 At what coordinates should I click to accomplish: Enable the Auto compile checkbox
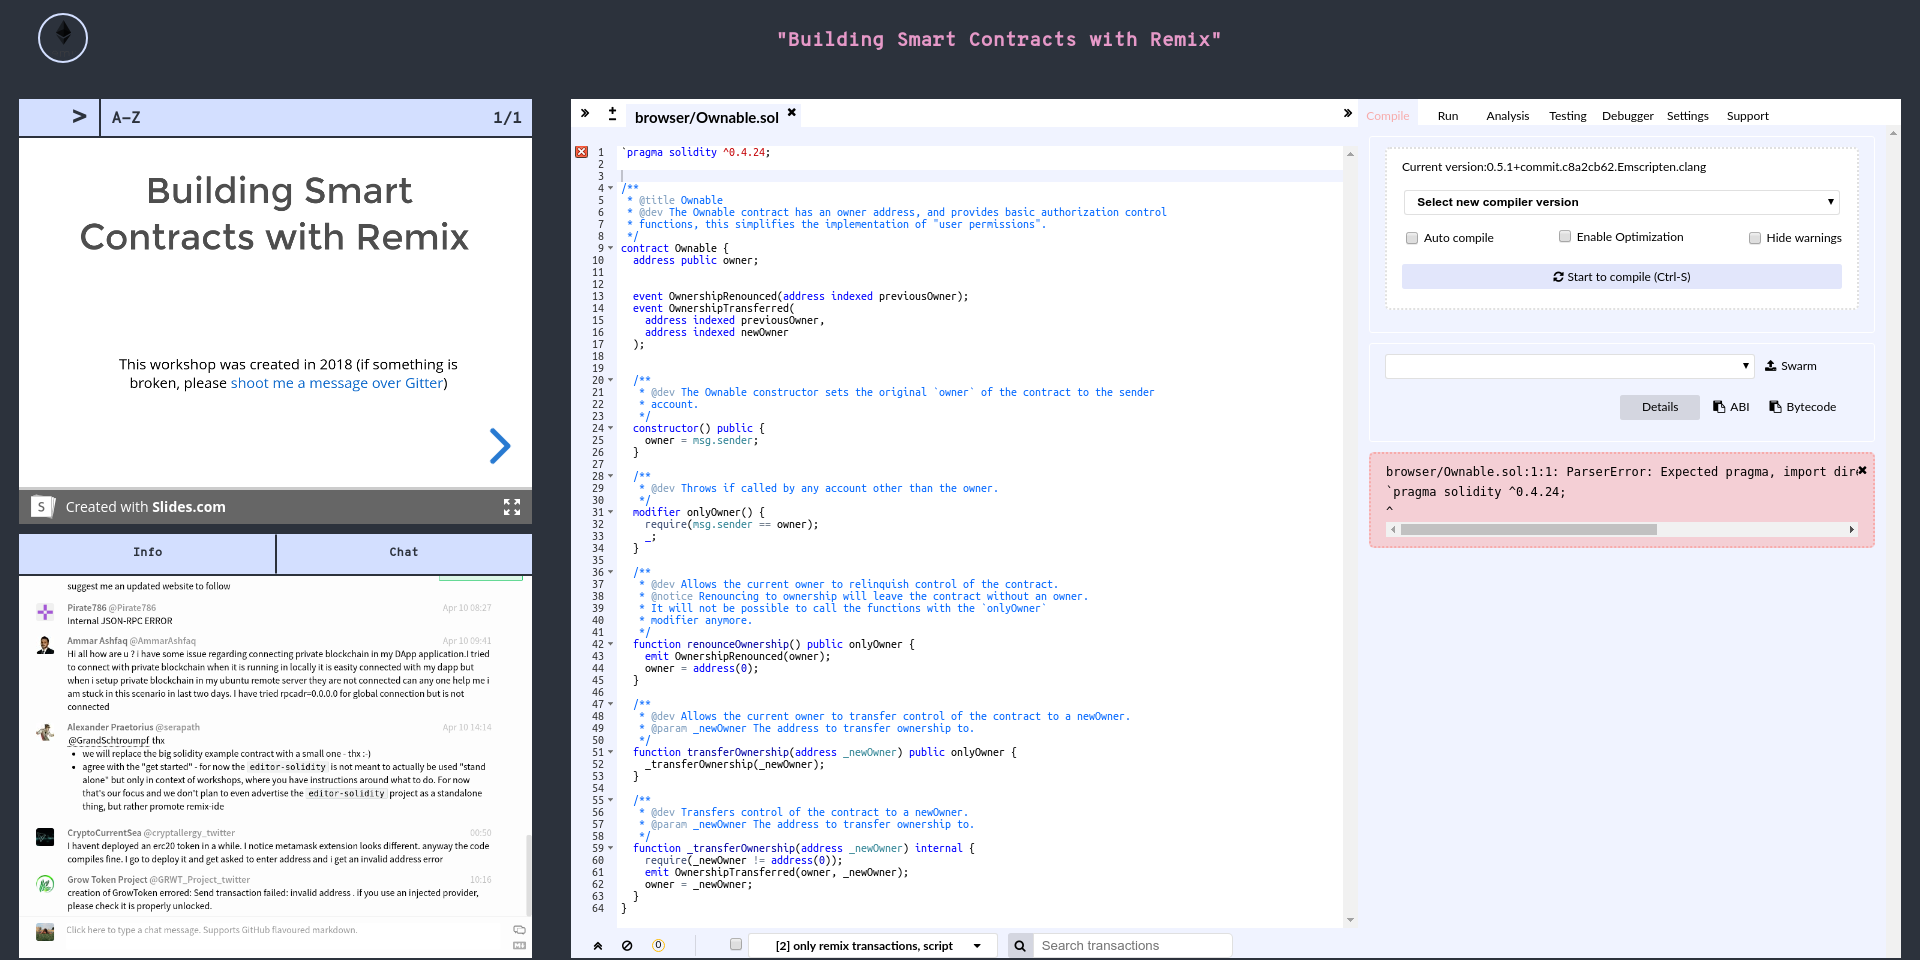(1412, 238)
